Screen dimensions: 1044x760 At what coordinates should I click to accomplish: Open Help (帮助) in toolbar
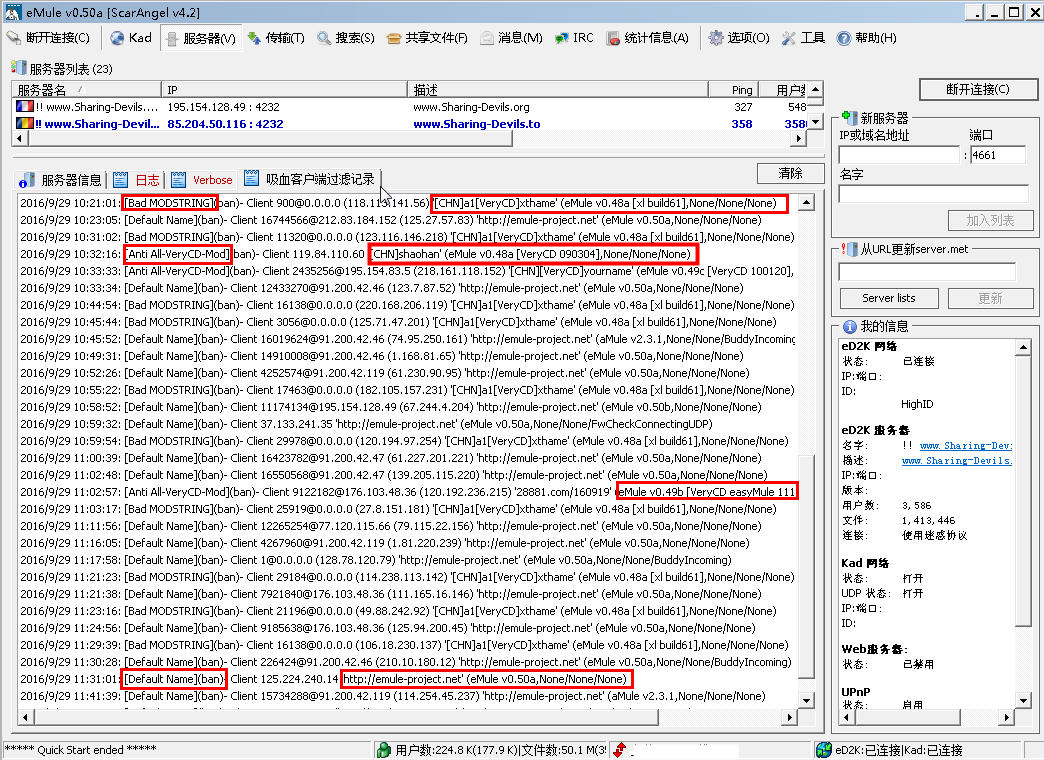point(866,38)
